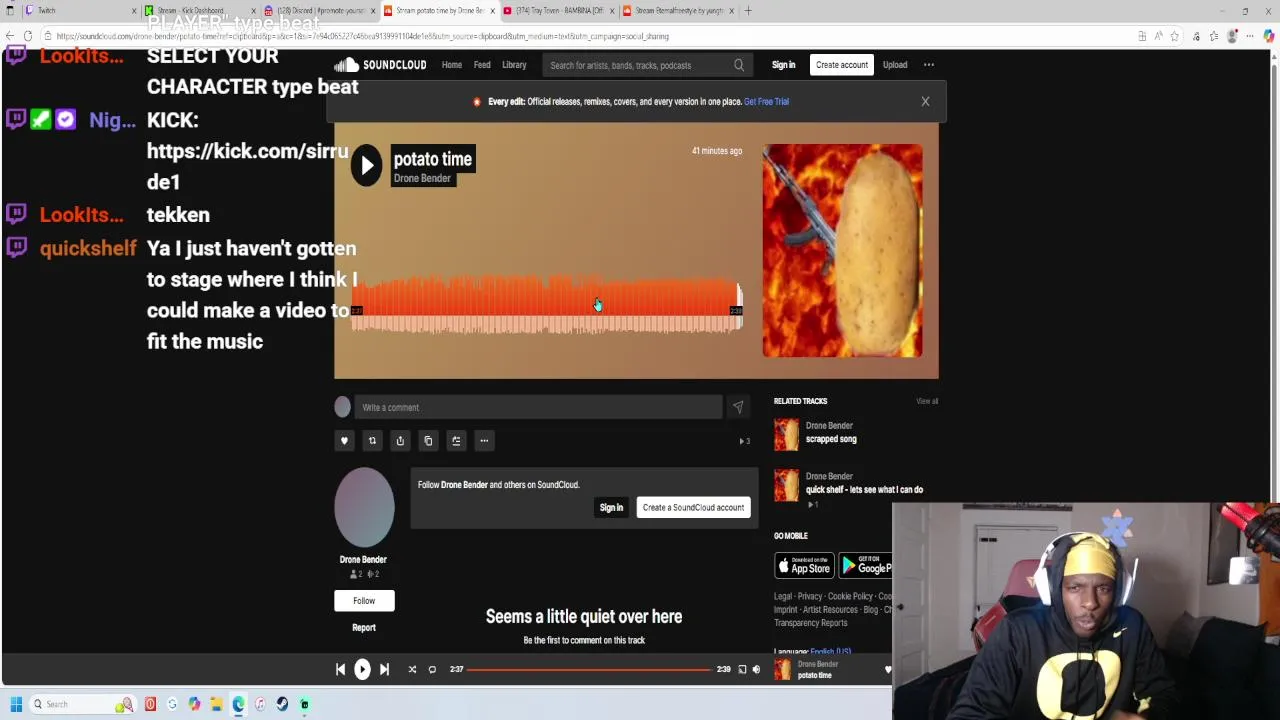Image resolution: width=1280 pixels, height=720 pixels.
Task: Click the Follow button under avatar
Action: click(x=364, y=601)
